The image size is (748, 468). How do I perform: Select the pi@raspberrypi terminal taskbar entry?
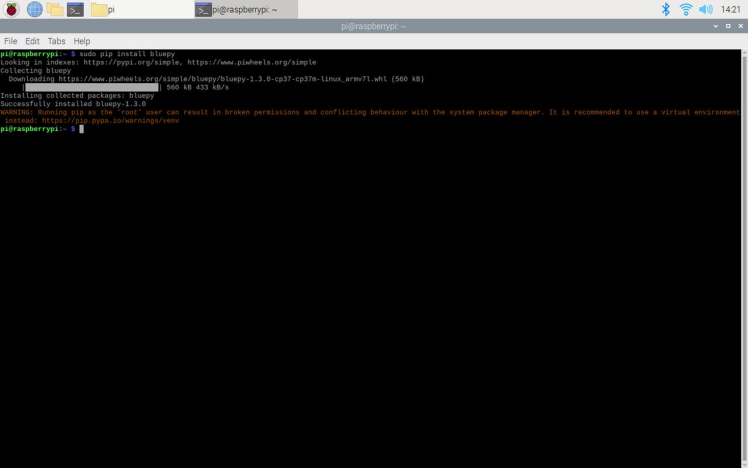[246, 9]
